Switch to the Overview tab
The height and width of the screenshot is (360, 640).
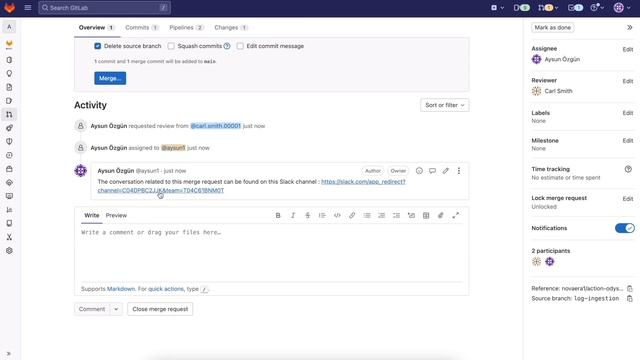pyautogui.click(x=96, y=27)
